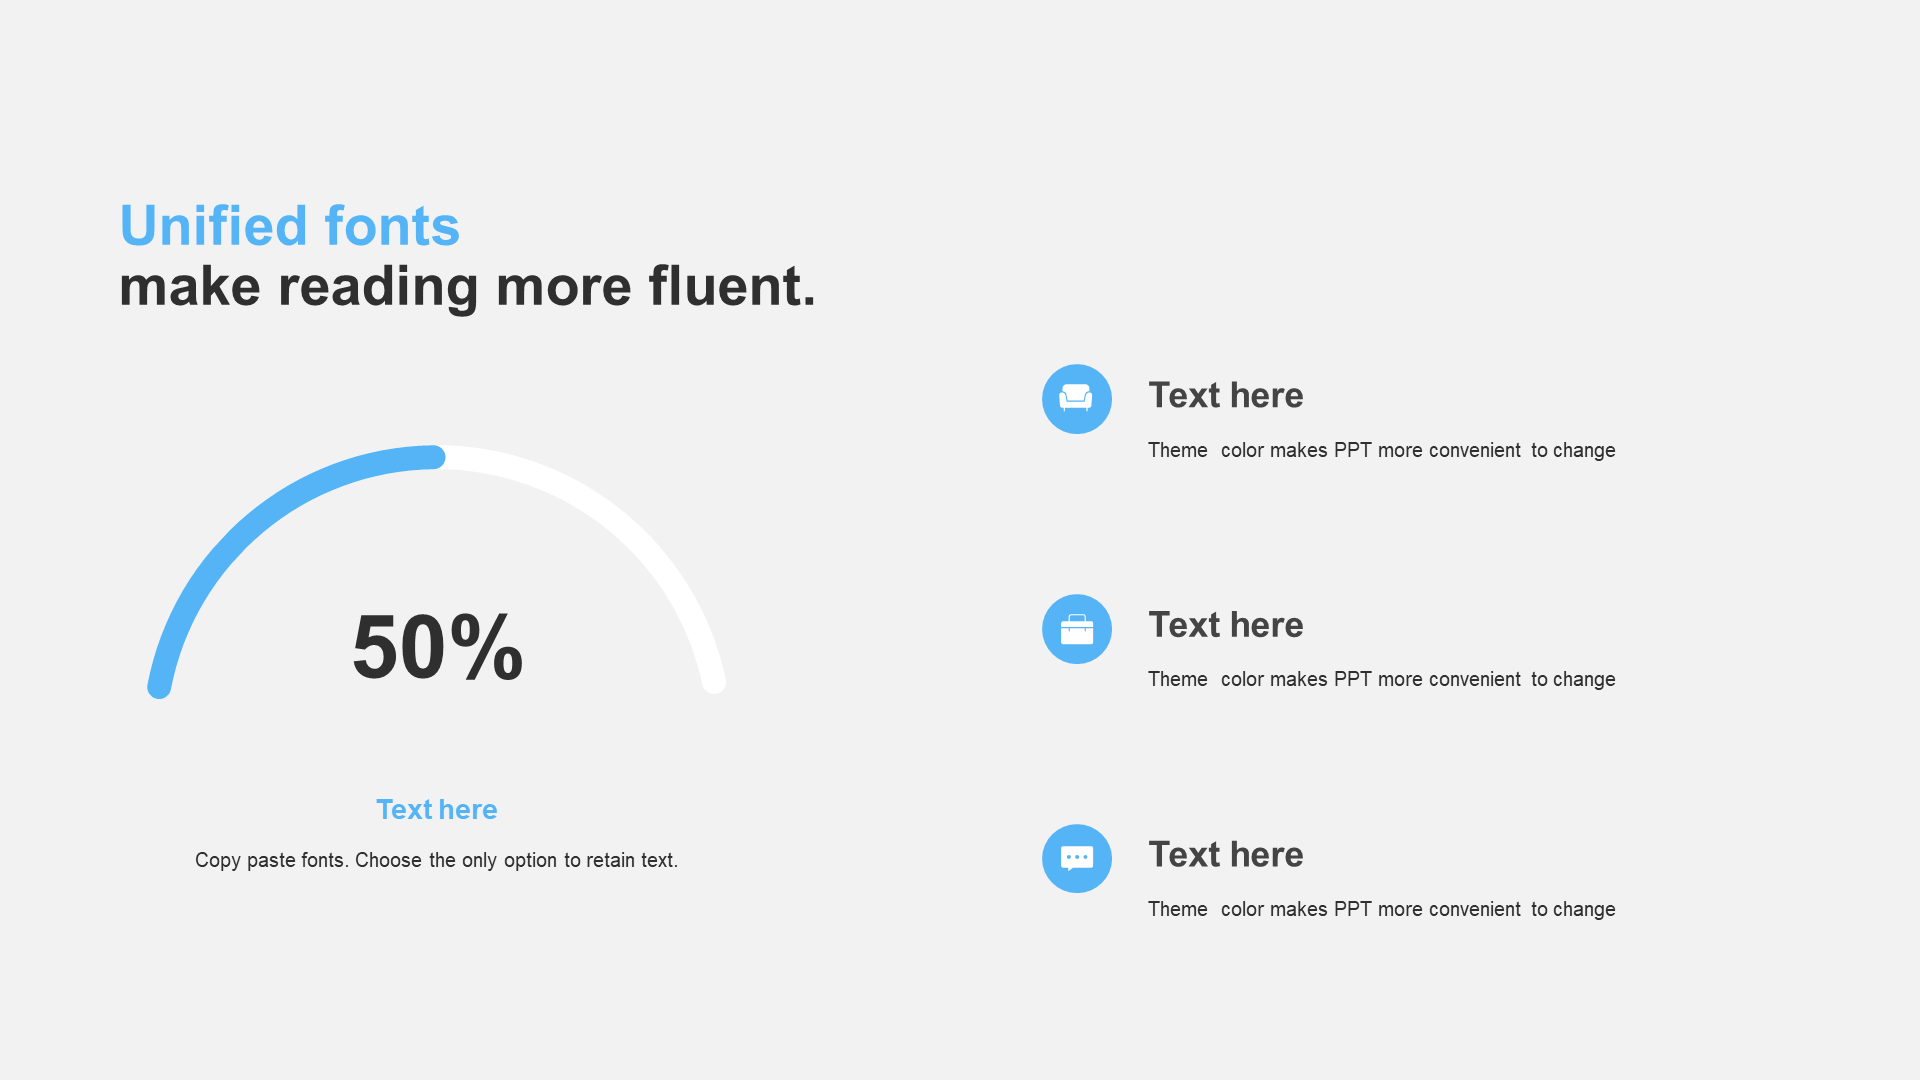
Task: Select "make reading more fluent." subtitle text
Action: (468, 287)
